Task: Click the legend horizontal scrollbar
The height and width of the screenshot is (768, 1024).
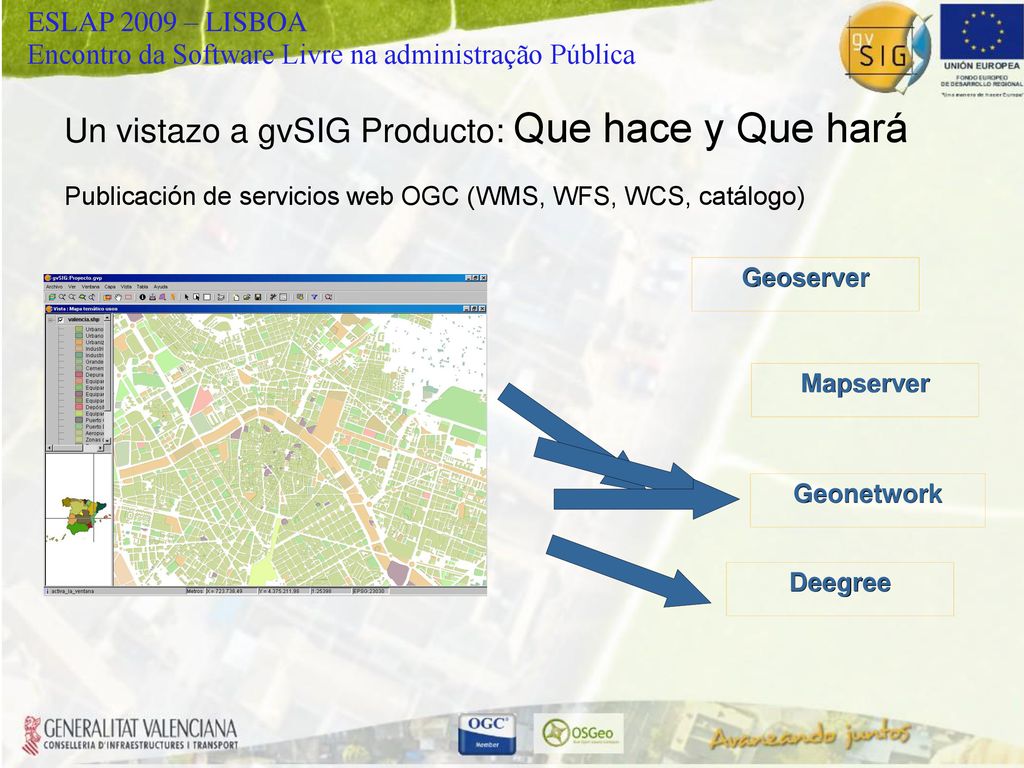Action: coord(75,448)
